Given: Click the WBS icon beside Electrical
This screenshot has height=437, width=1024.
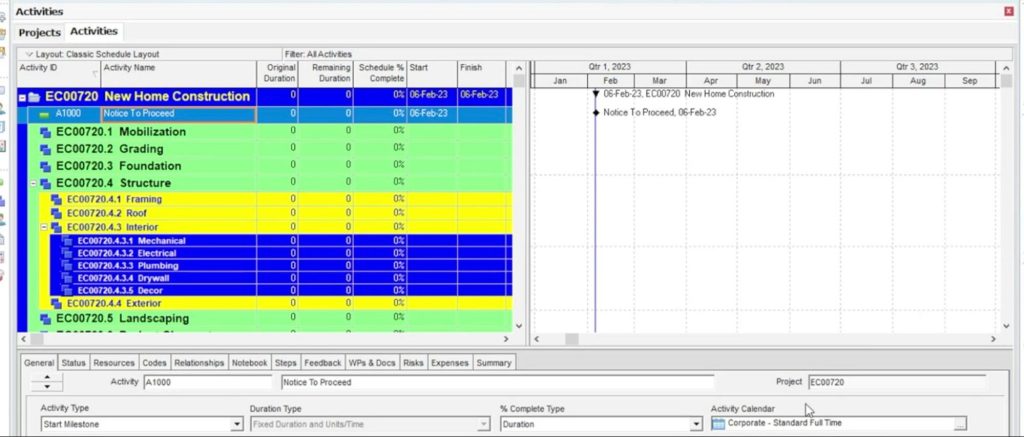Looking at the screenshot, I should [x=67, y=253].
